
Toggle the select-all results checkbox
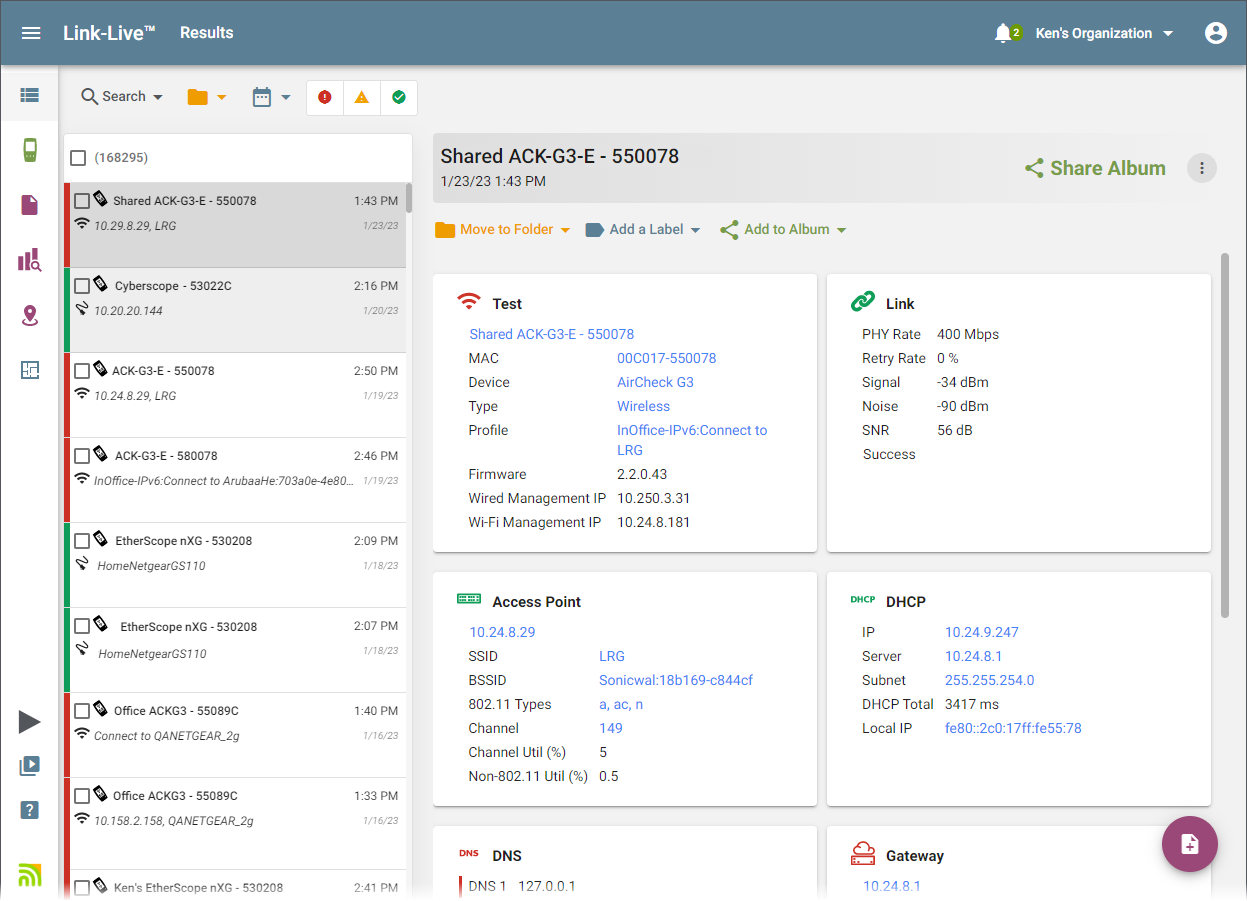[78, 158]
